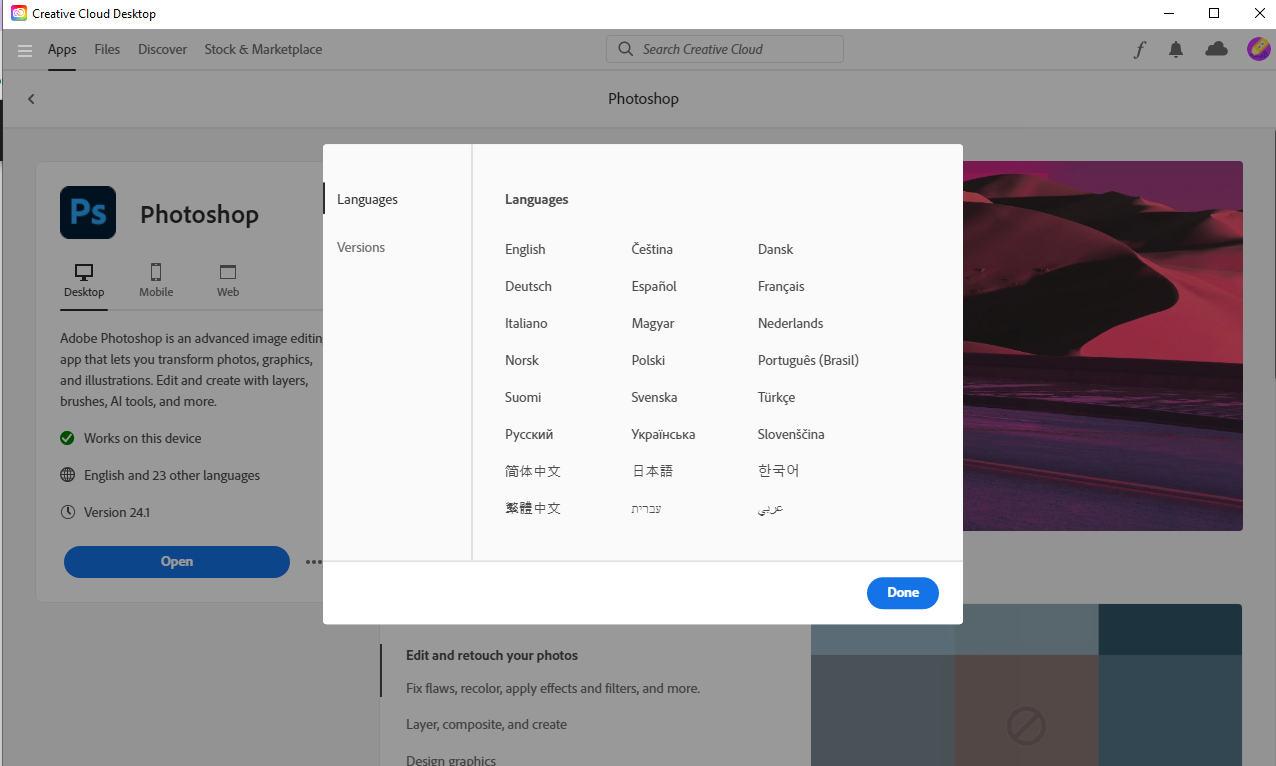Click the Español language entry

(x=654, y=286)
